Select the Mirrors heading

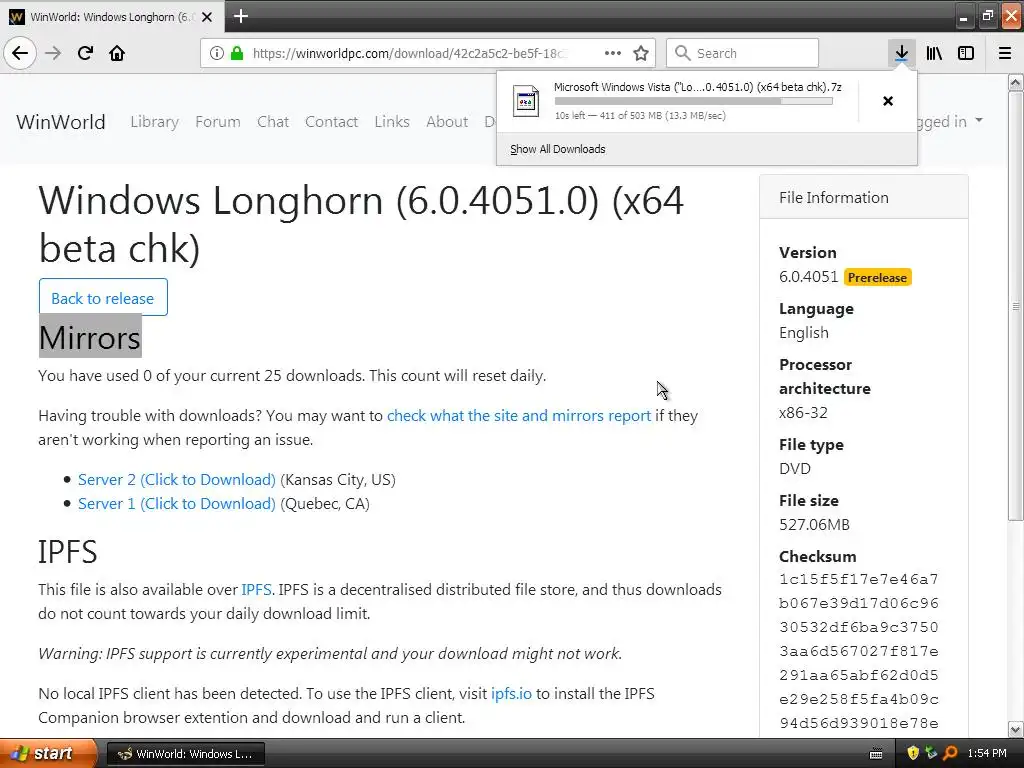click(90, 337)
